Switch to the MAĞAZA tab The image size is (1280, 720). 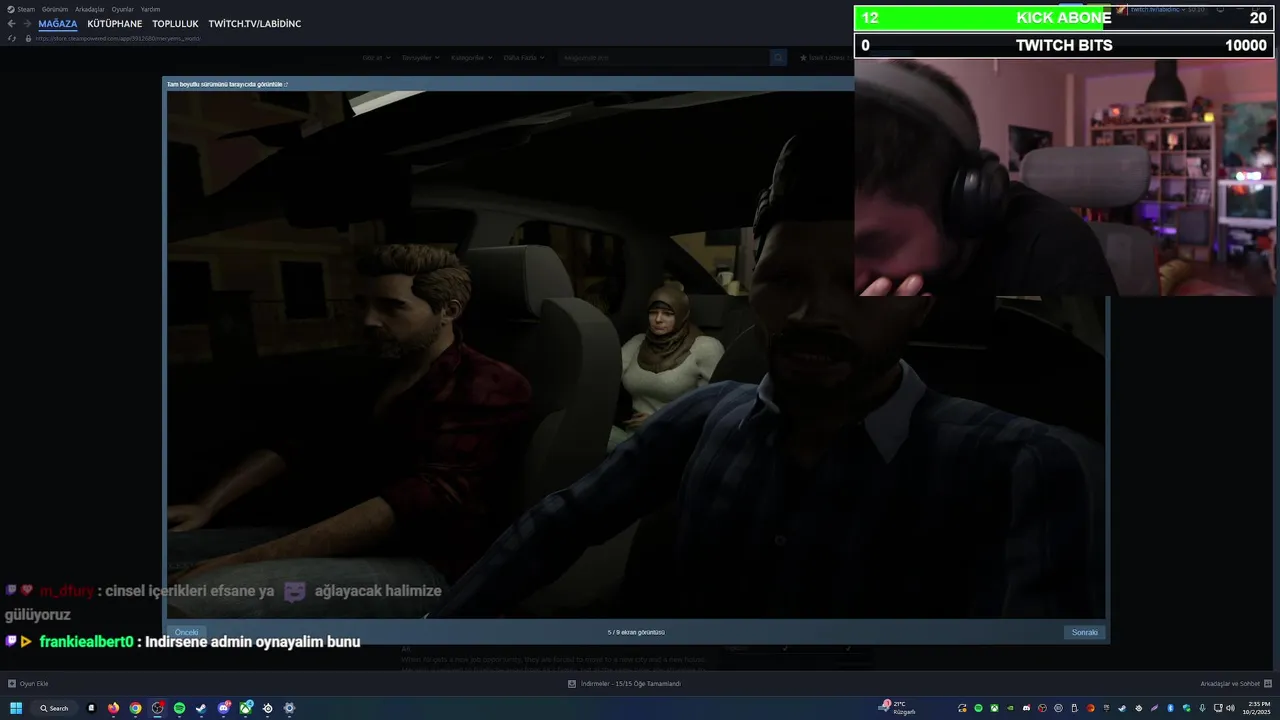[x=58, y=23]
